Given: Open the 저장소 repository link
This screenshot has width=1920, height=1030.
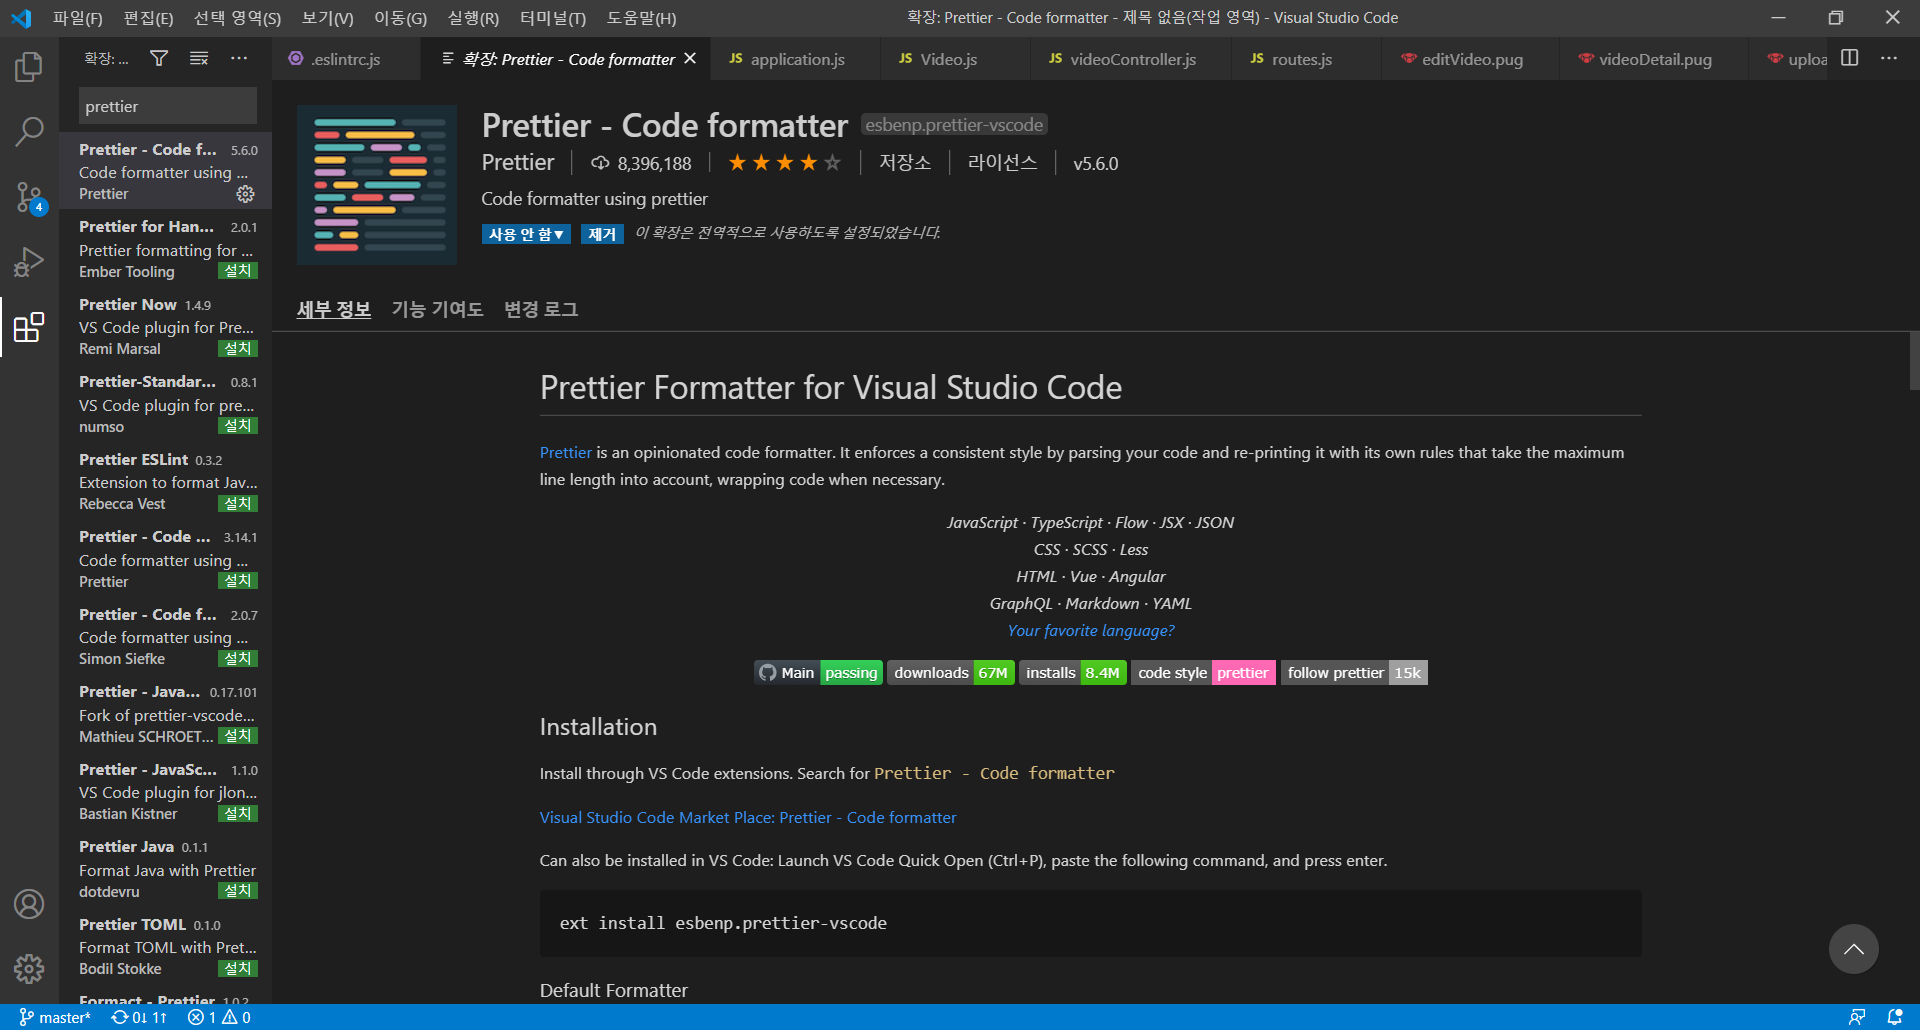Looking at the screenshot, I should click(905, 163).
